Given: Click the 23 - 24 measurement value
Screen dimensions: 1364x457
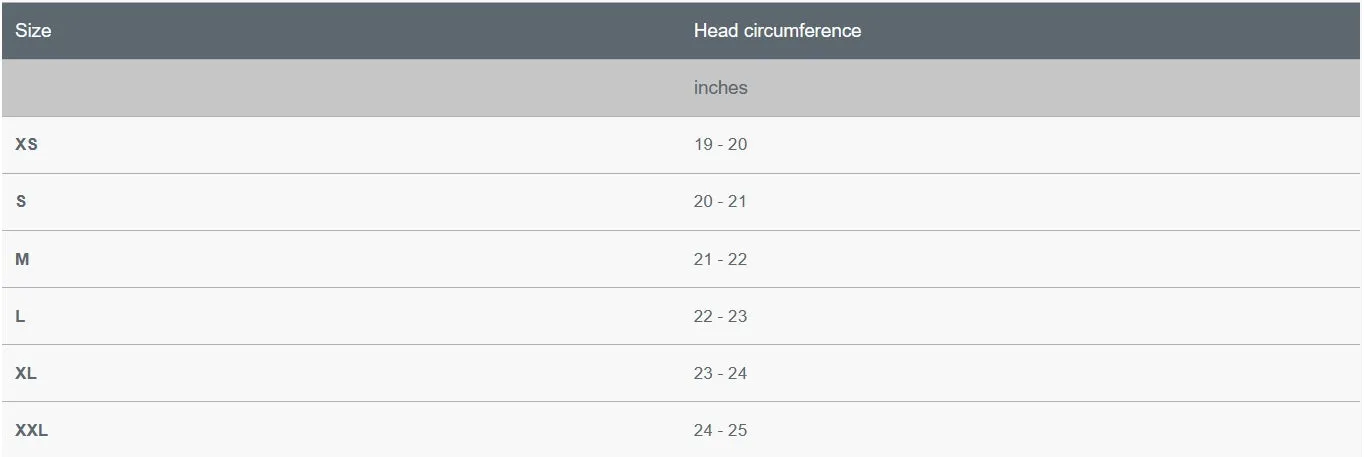Looking at the screenshot, I should tap(720, 374).
